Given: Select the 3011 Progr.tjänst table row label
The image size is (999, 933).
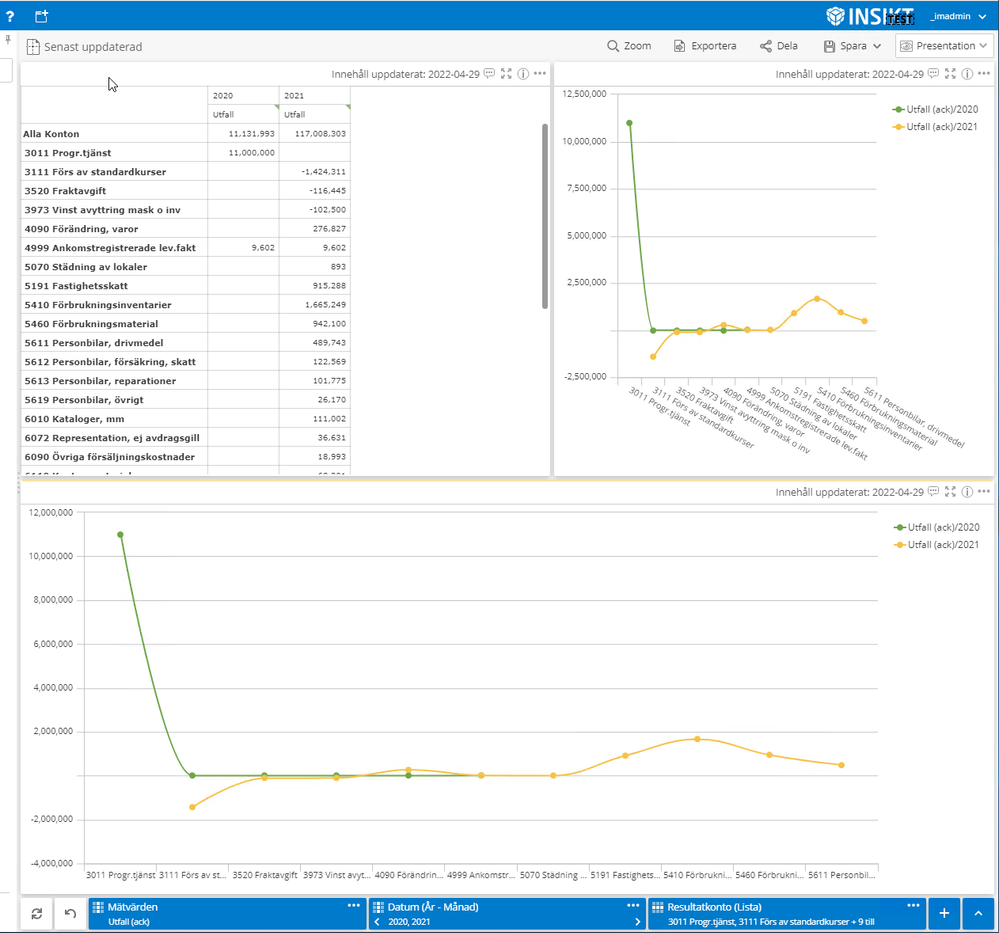Looking at the screenshot, I should coord(68,153).
